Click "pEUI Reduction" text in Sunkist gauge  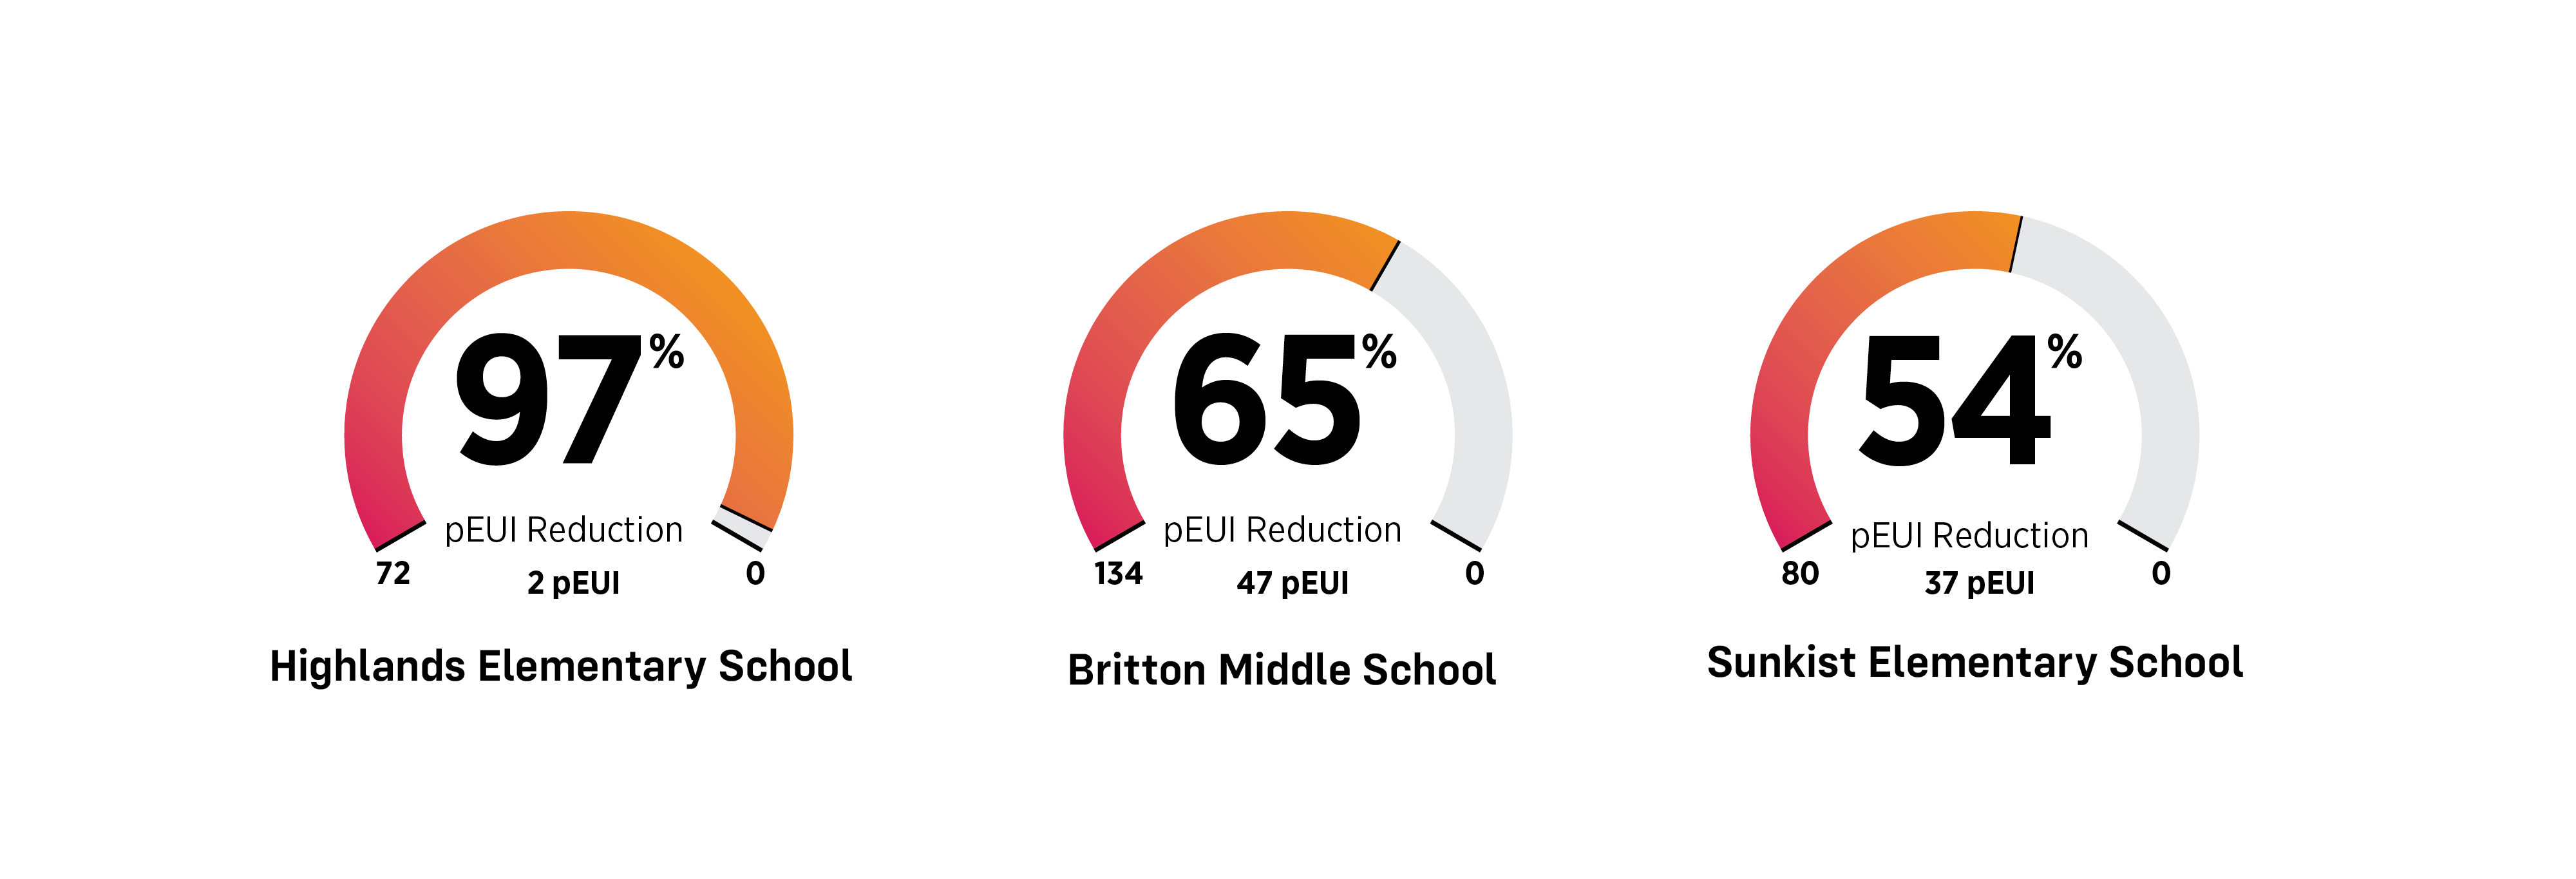point(1969,536)
